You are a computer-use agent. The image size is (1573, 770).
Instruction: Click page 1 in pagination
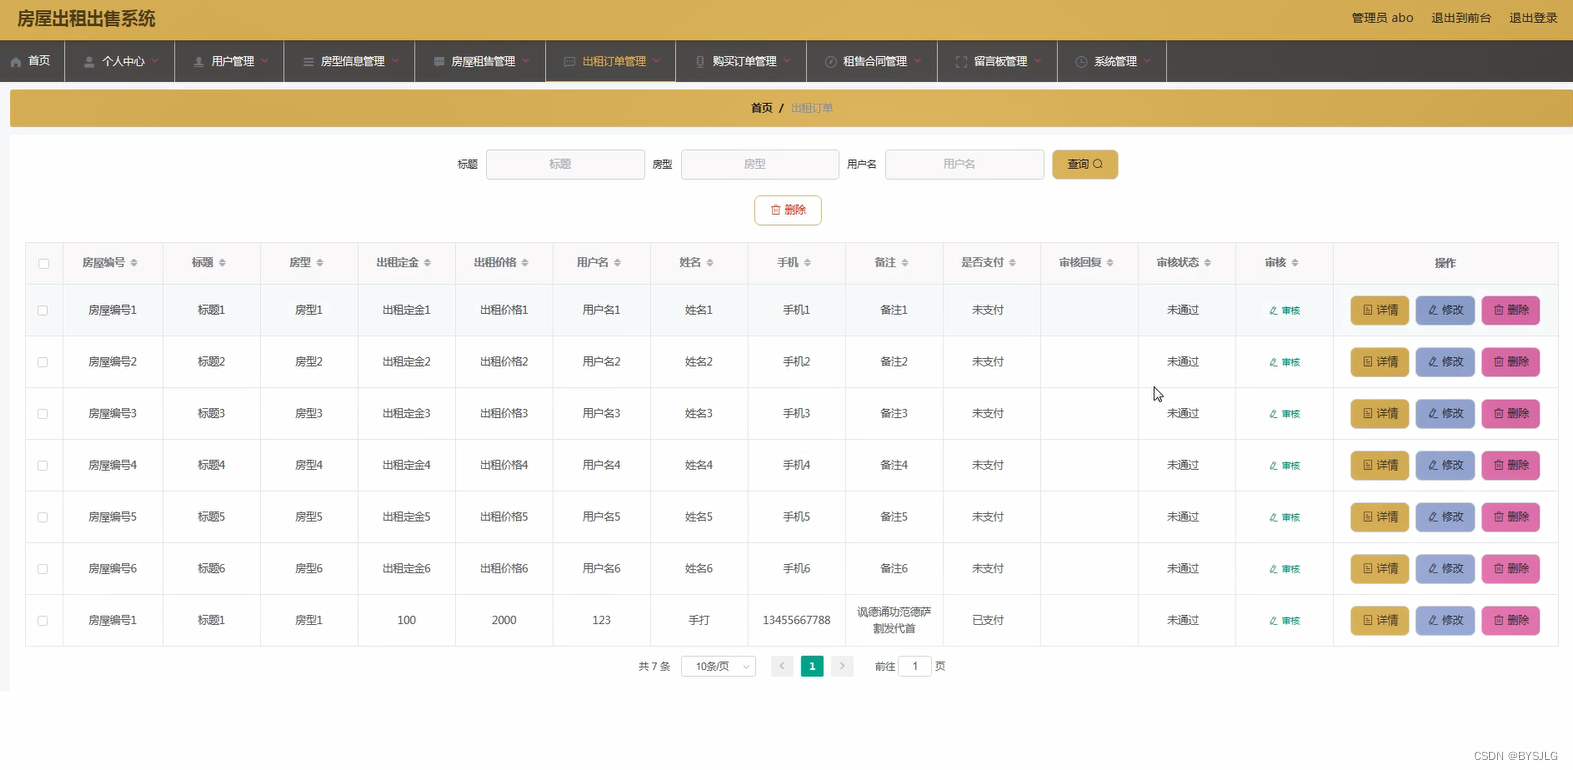click(x=812, y=667)
